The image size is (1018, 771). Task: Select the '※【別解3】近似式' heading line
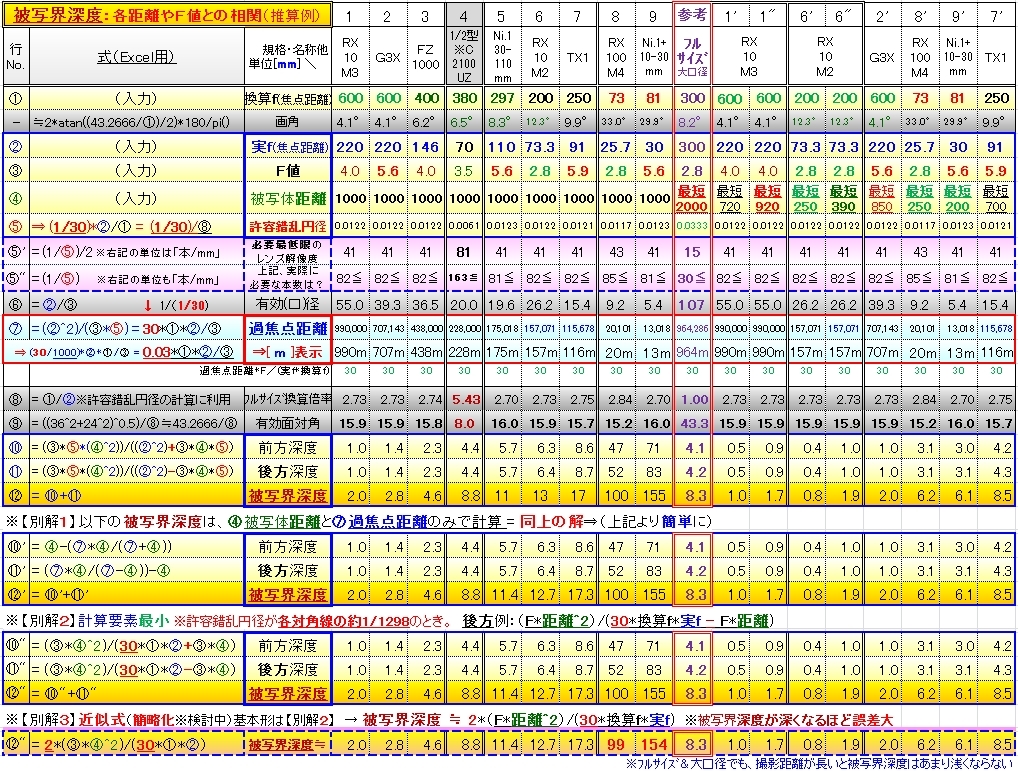pyautogui.click(x=449, y=720)
